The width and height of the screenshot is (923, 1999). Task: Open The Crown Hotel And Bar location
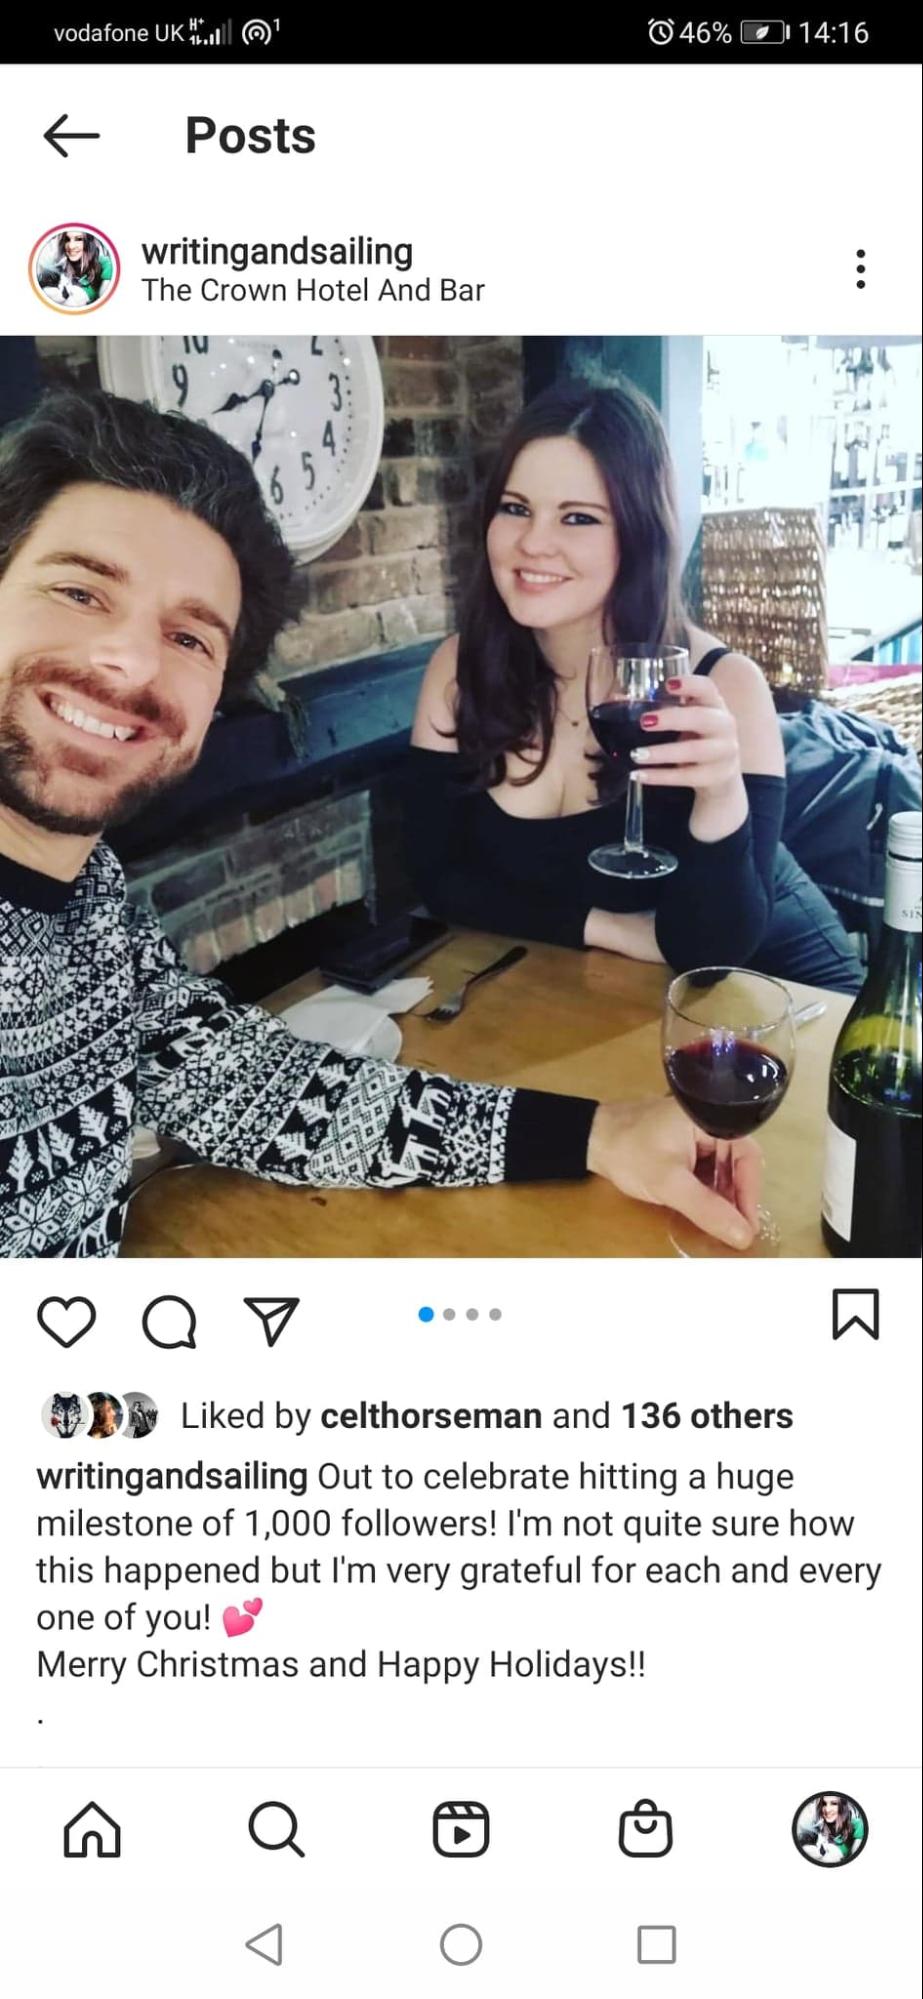pos(313,290)
